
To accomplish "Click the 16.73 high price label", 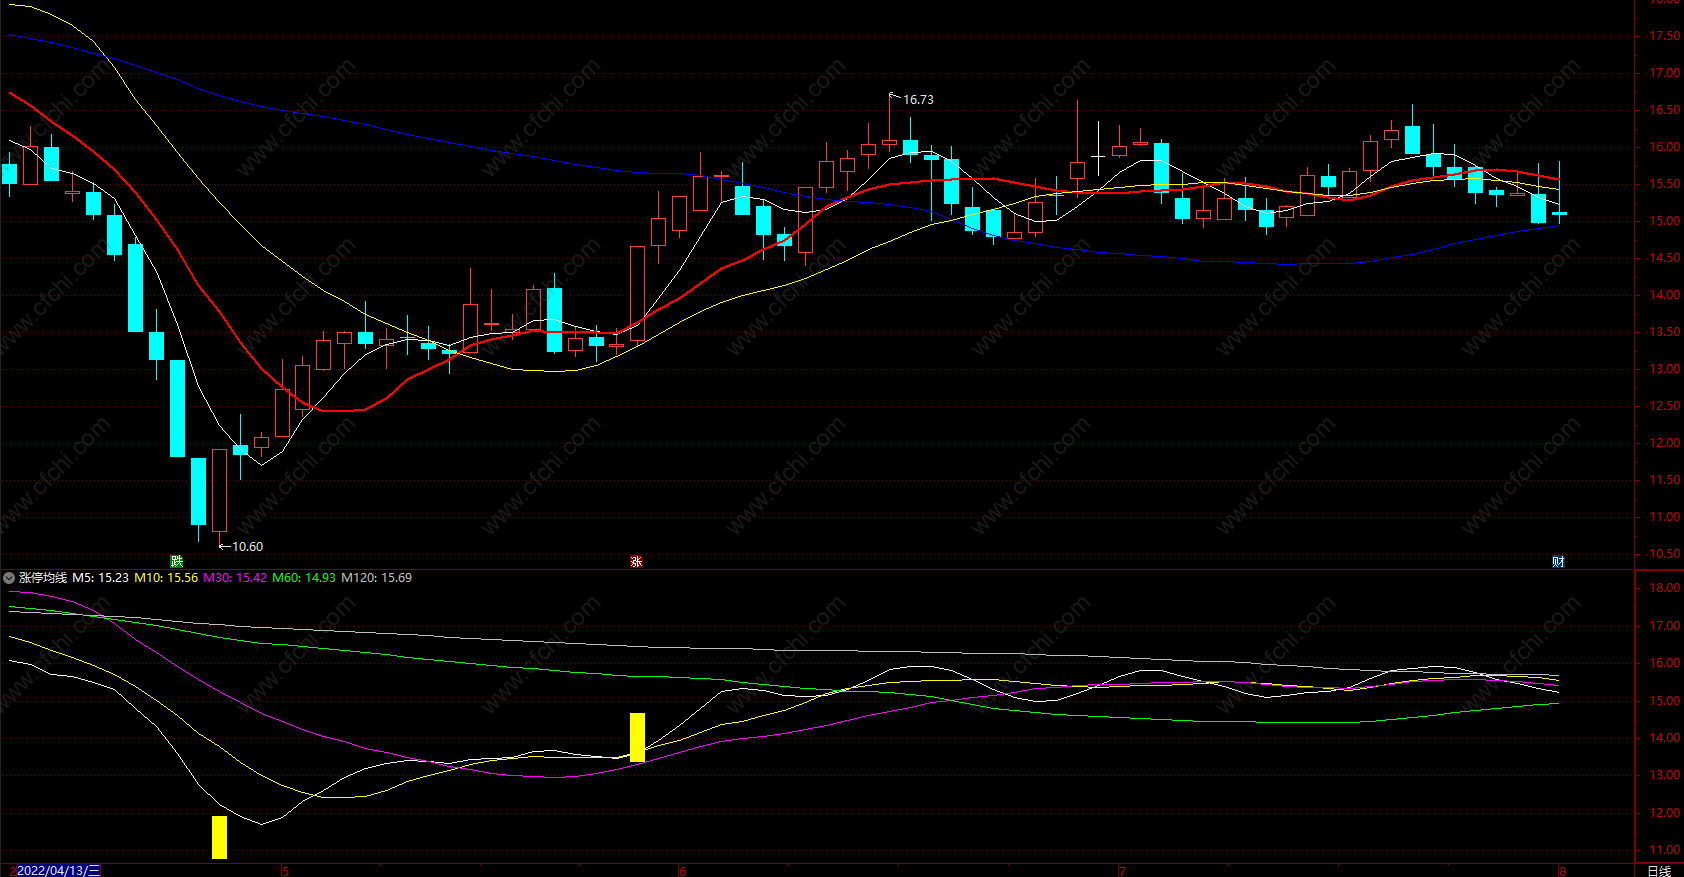I will 918,100.
